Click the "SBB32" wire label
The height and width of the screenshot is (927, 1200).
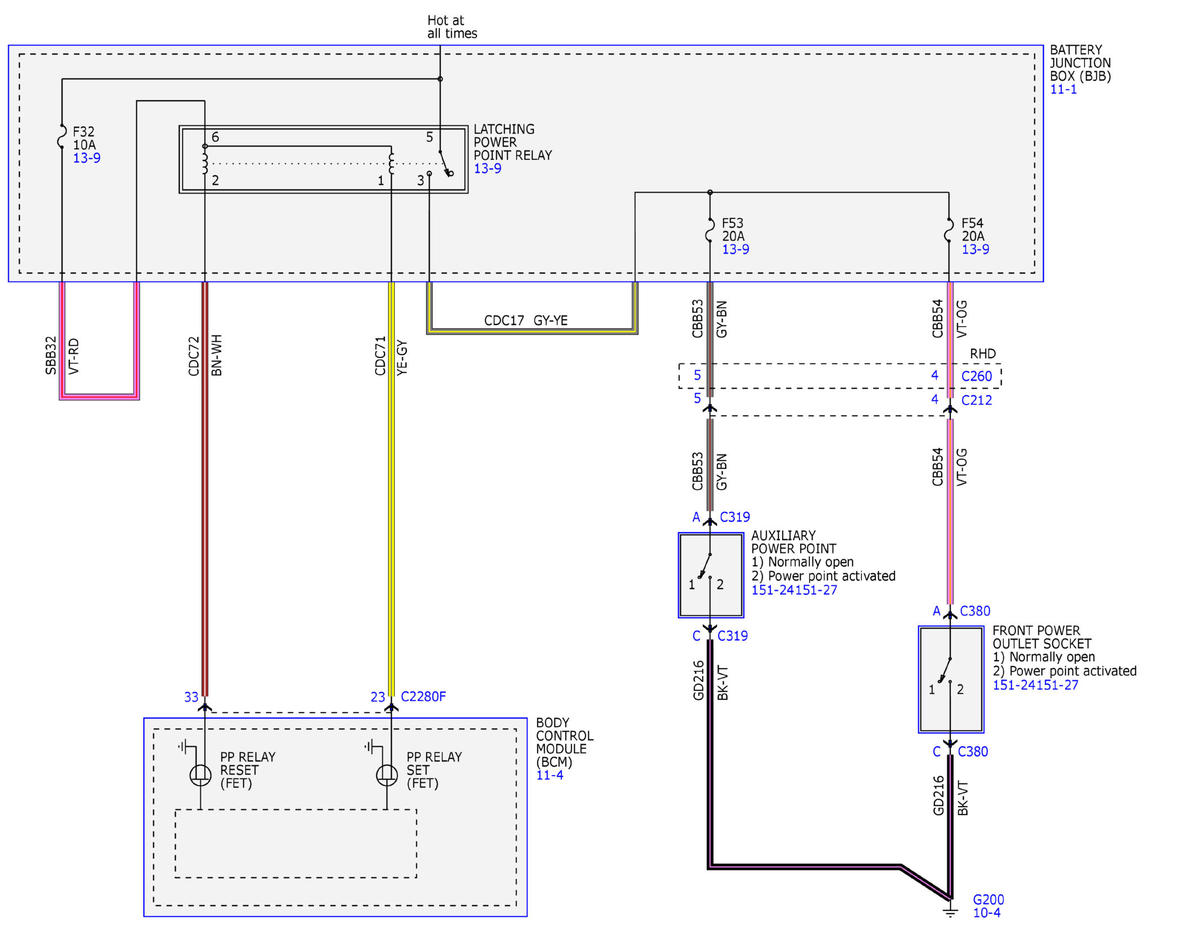point(50,354)
